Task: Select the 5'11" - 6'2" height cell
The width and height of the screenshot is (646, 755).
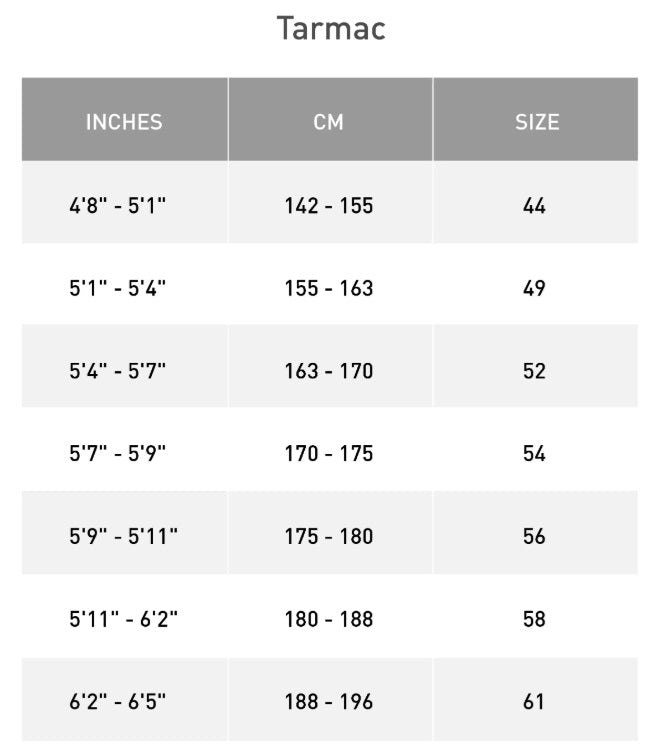Action: click(124, 619)
